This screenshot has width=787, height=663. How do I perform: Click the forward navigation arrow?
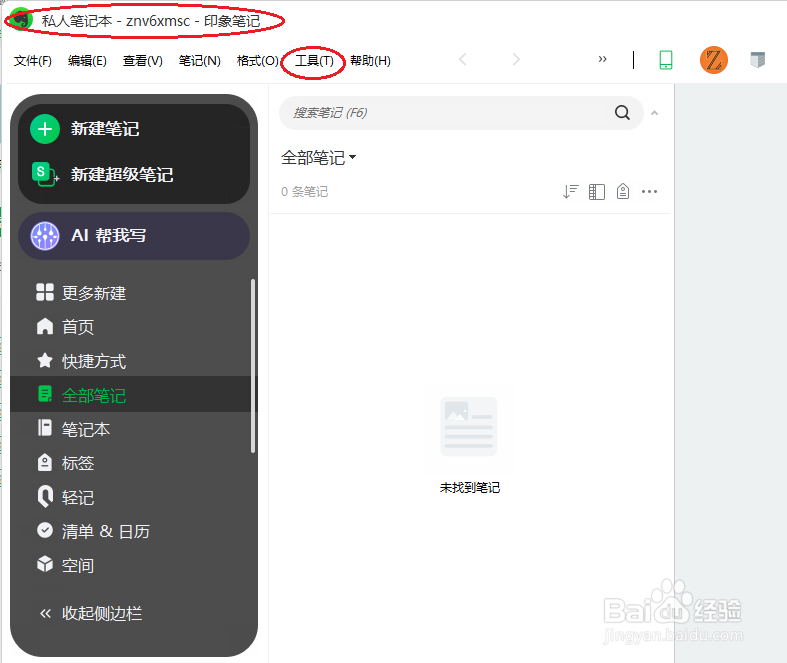(516, 59)
